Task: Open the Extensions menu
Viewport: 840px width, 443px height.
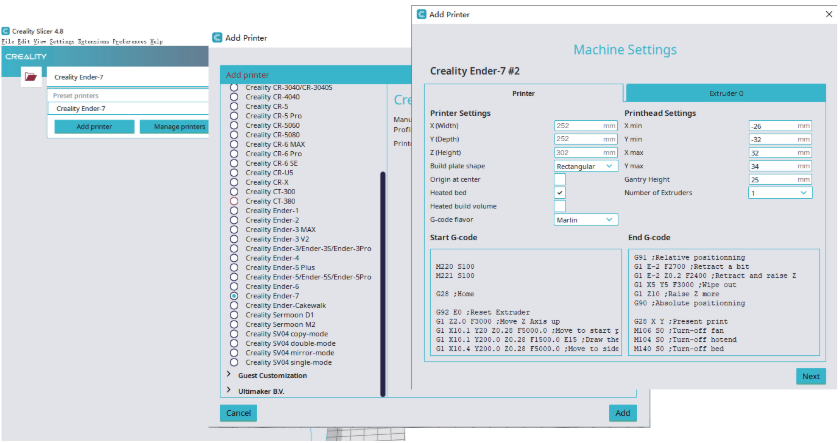Action: tap(93, 41)
